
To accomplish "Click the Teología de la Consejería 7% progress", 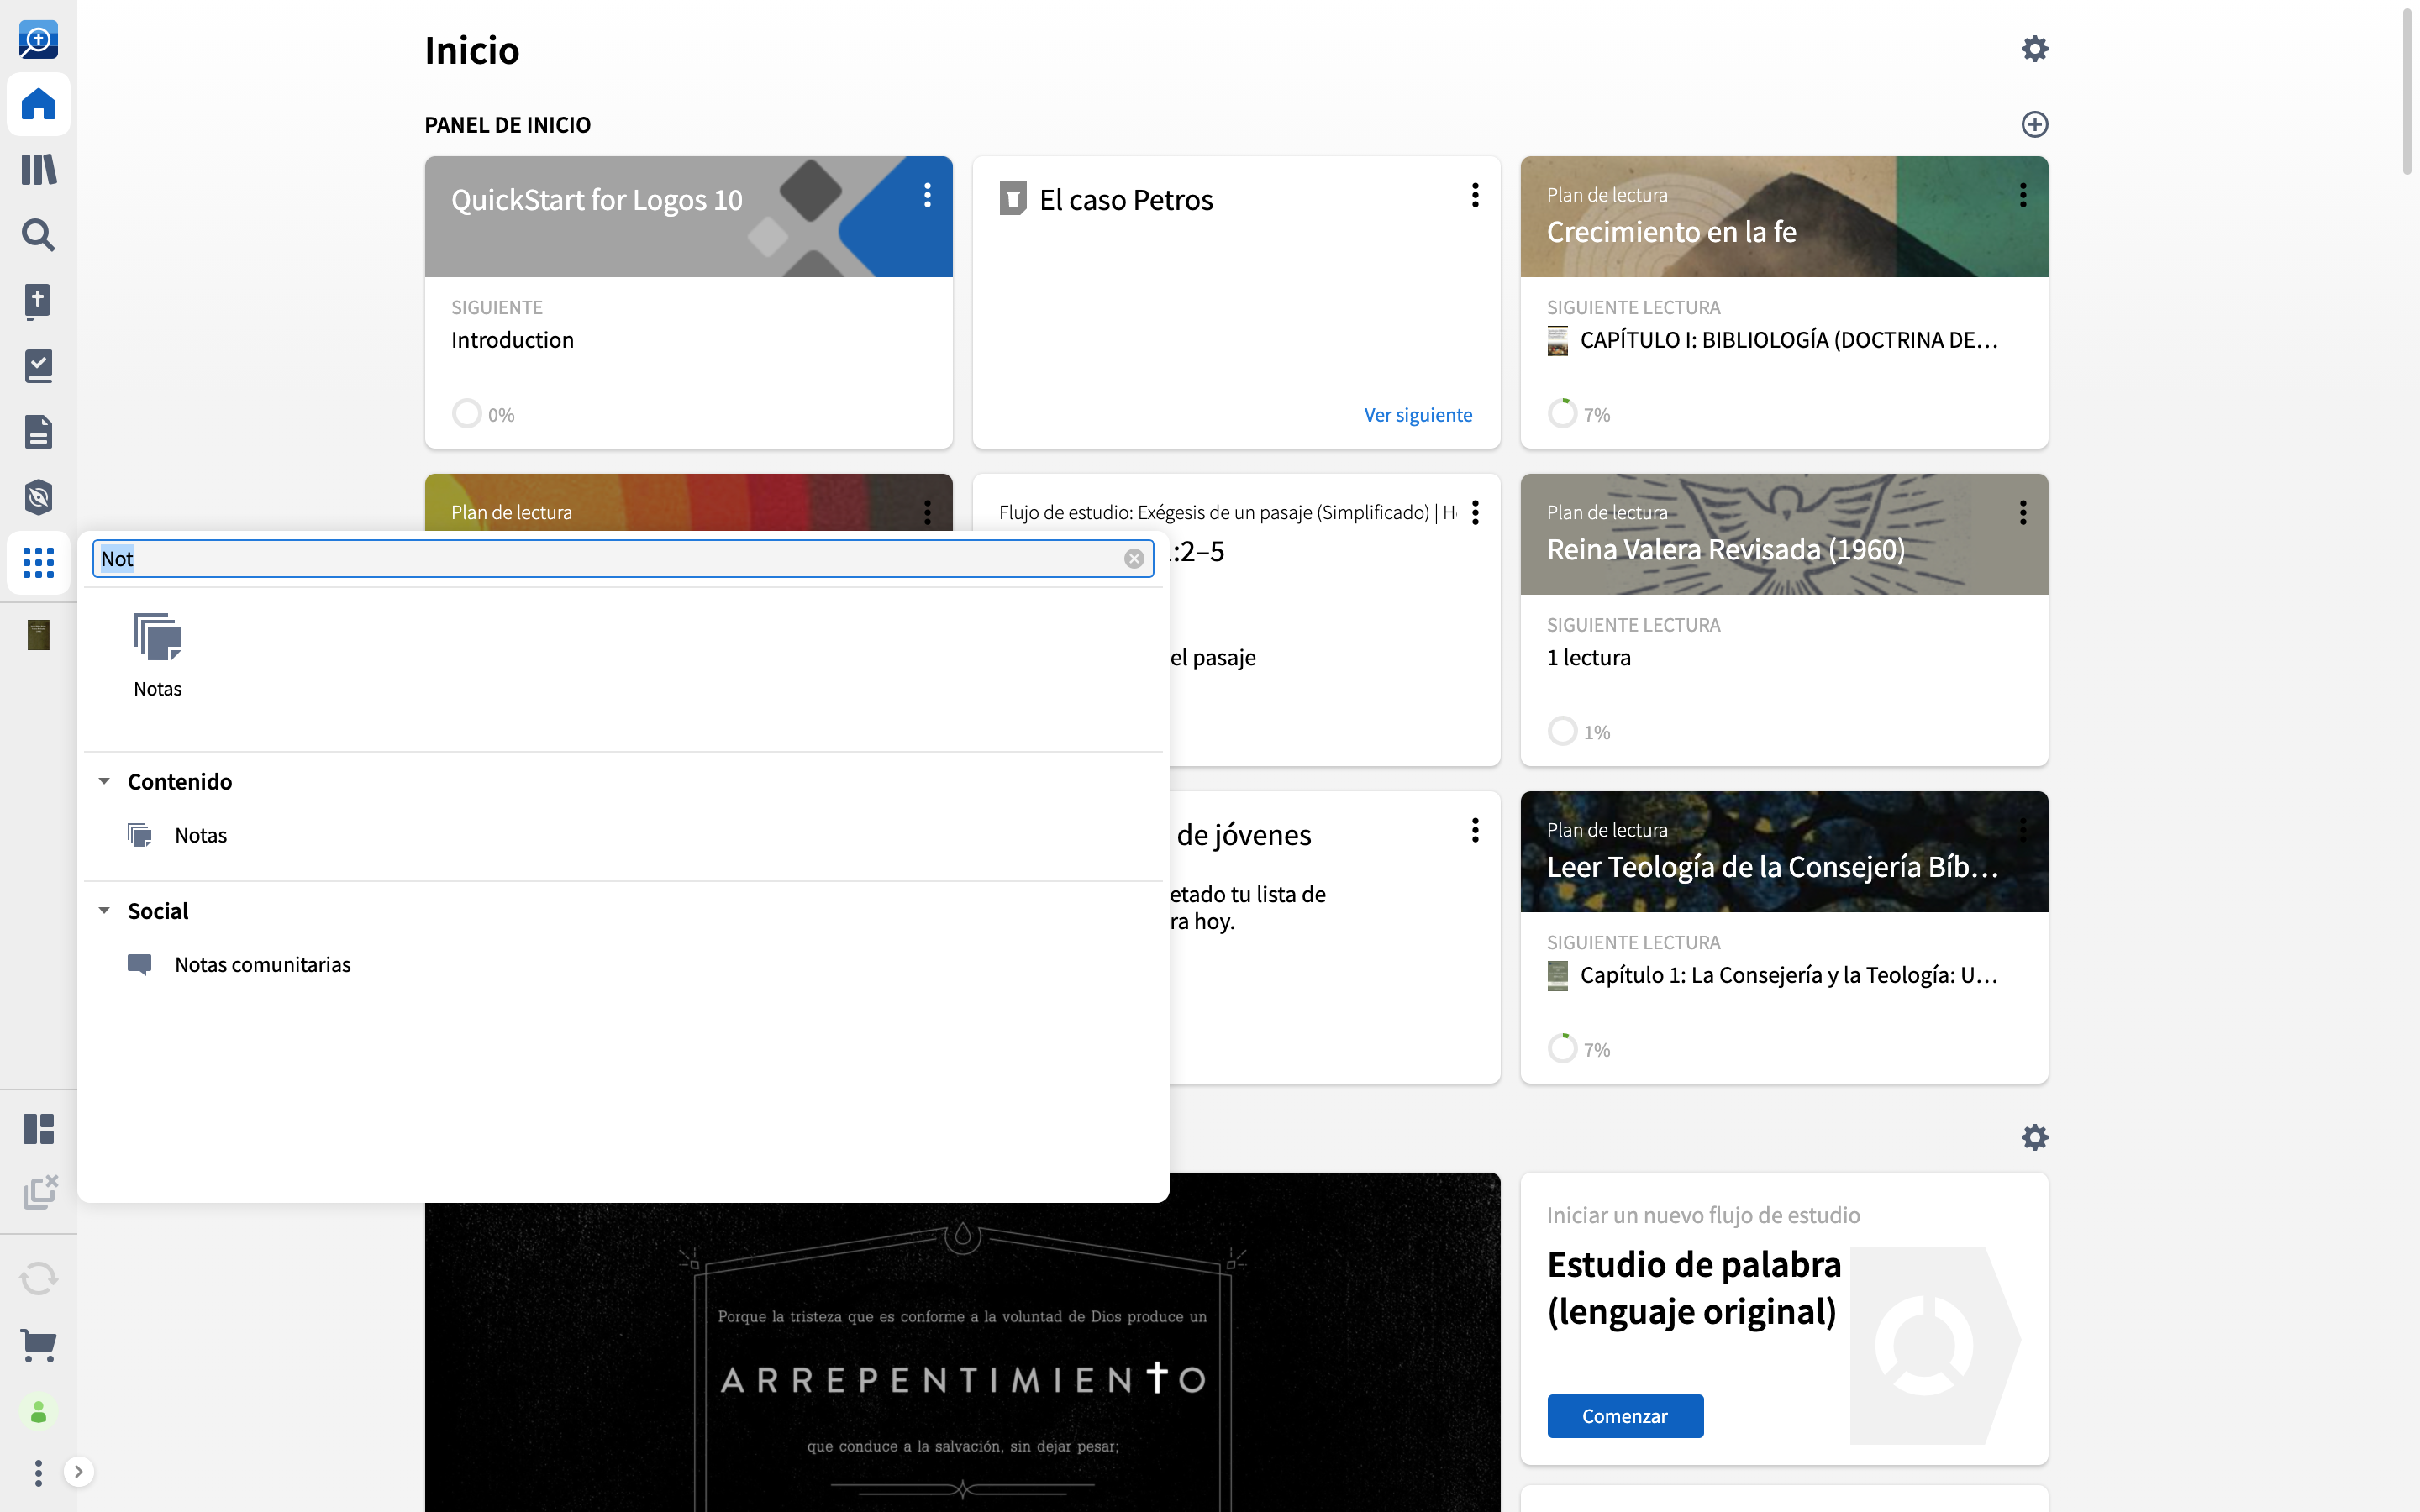I will tap(1562, 1048).
